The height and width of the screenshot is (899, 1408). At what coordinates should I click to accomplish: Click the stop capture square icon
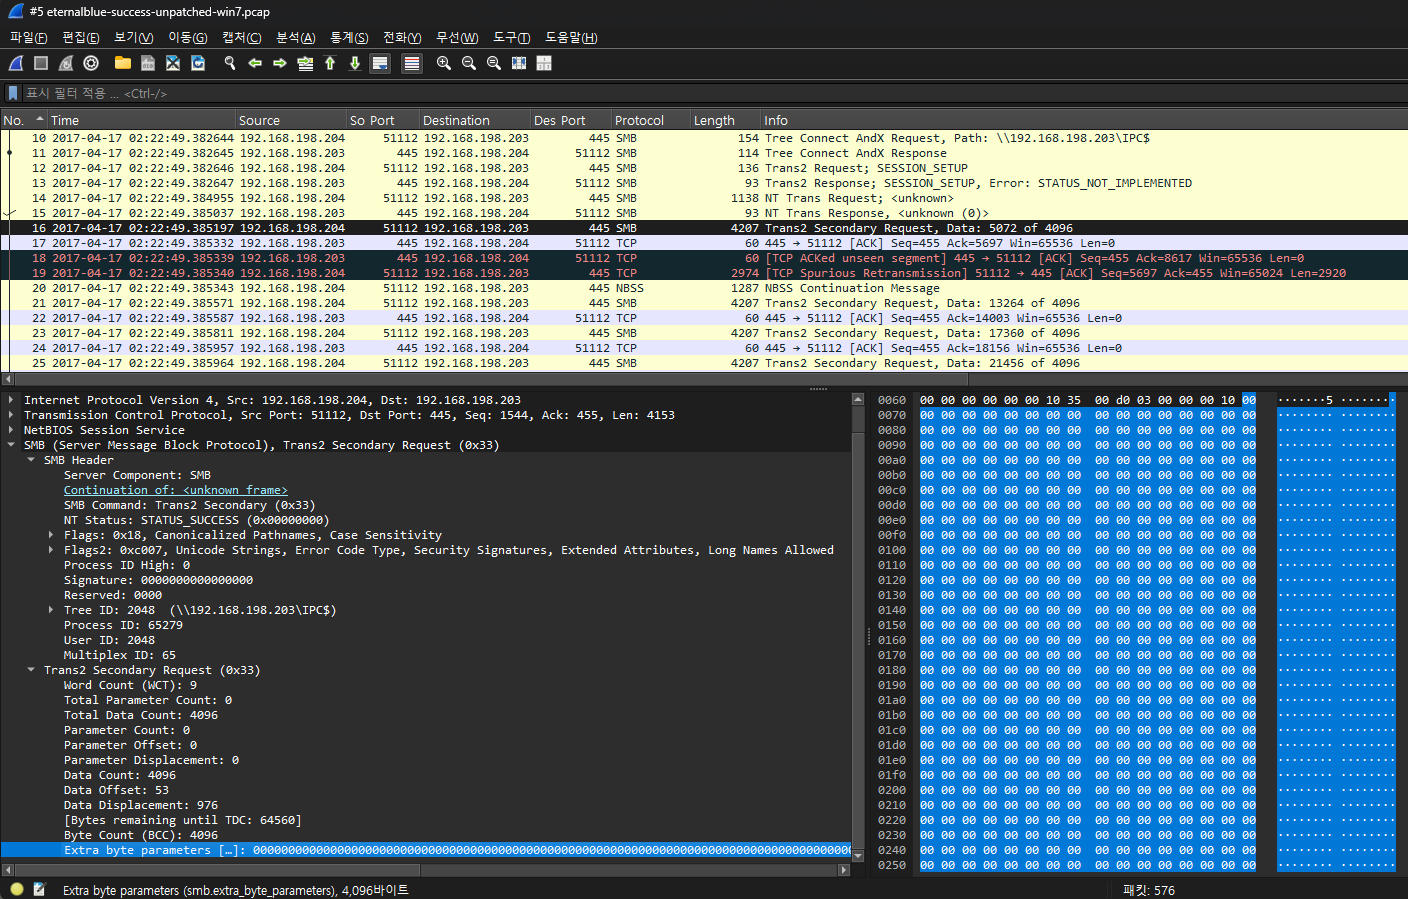click(41, 63)
